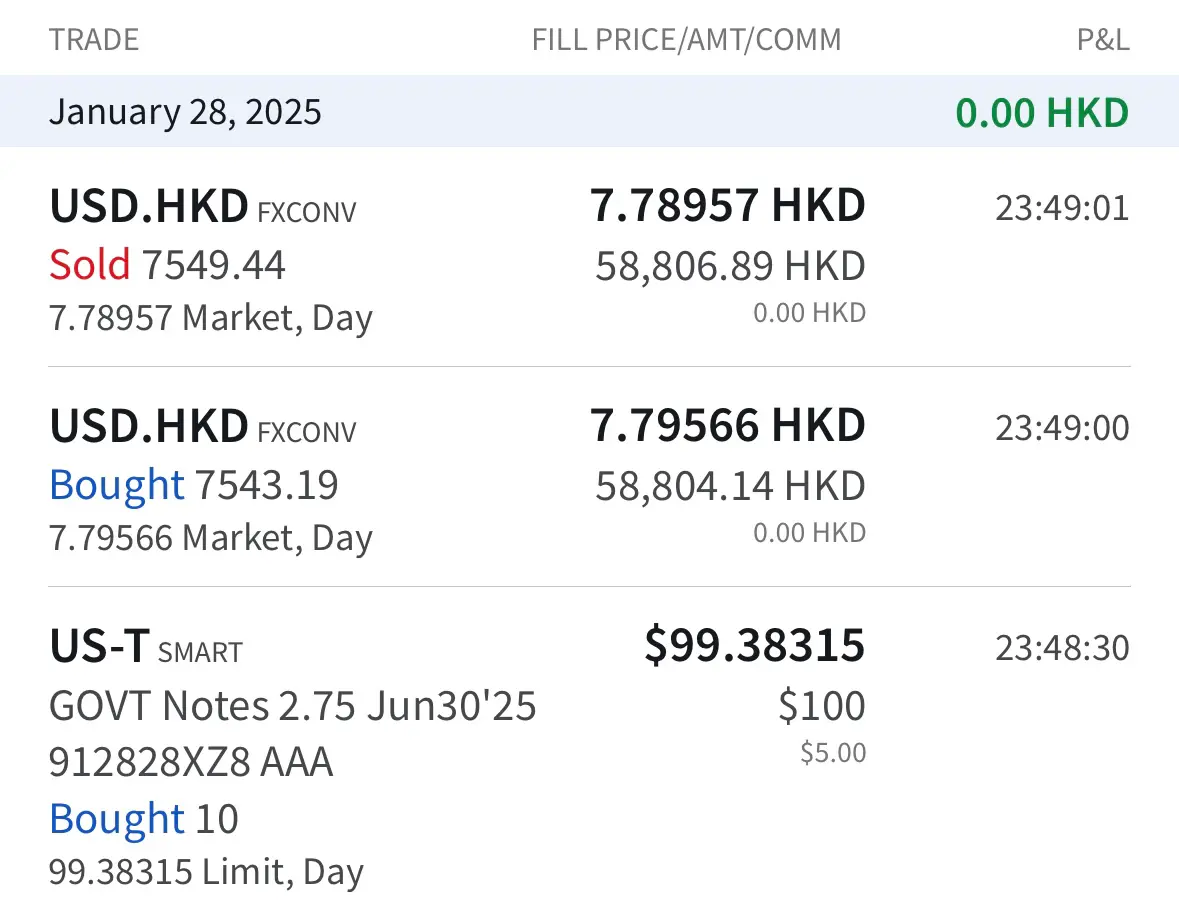Click the 23:48:30 trade timestamp

(1061, 648)
